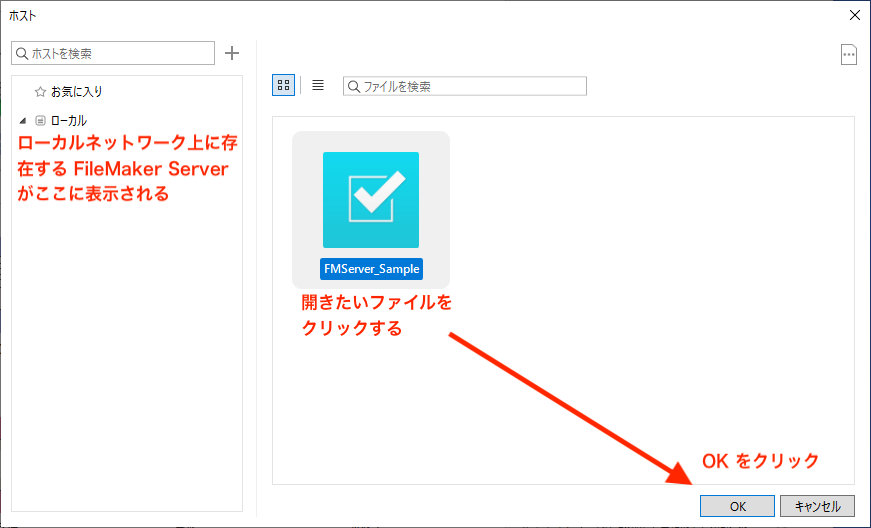The height and width of the screenshot is (528, 871).
Task: Focus the ホストを検索 search field
Action: pyautogui.click(x=120, y=53)
